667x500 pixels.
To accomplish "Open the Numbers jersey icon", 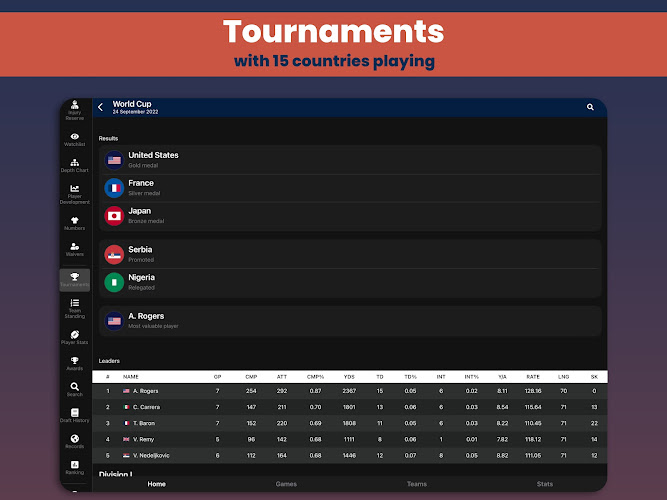I will coord(74,222).
